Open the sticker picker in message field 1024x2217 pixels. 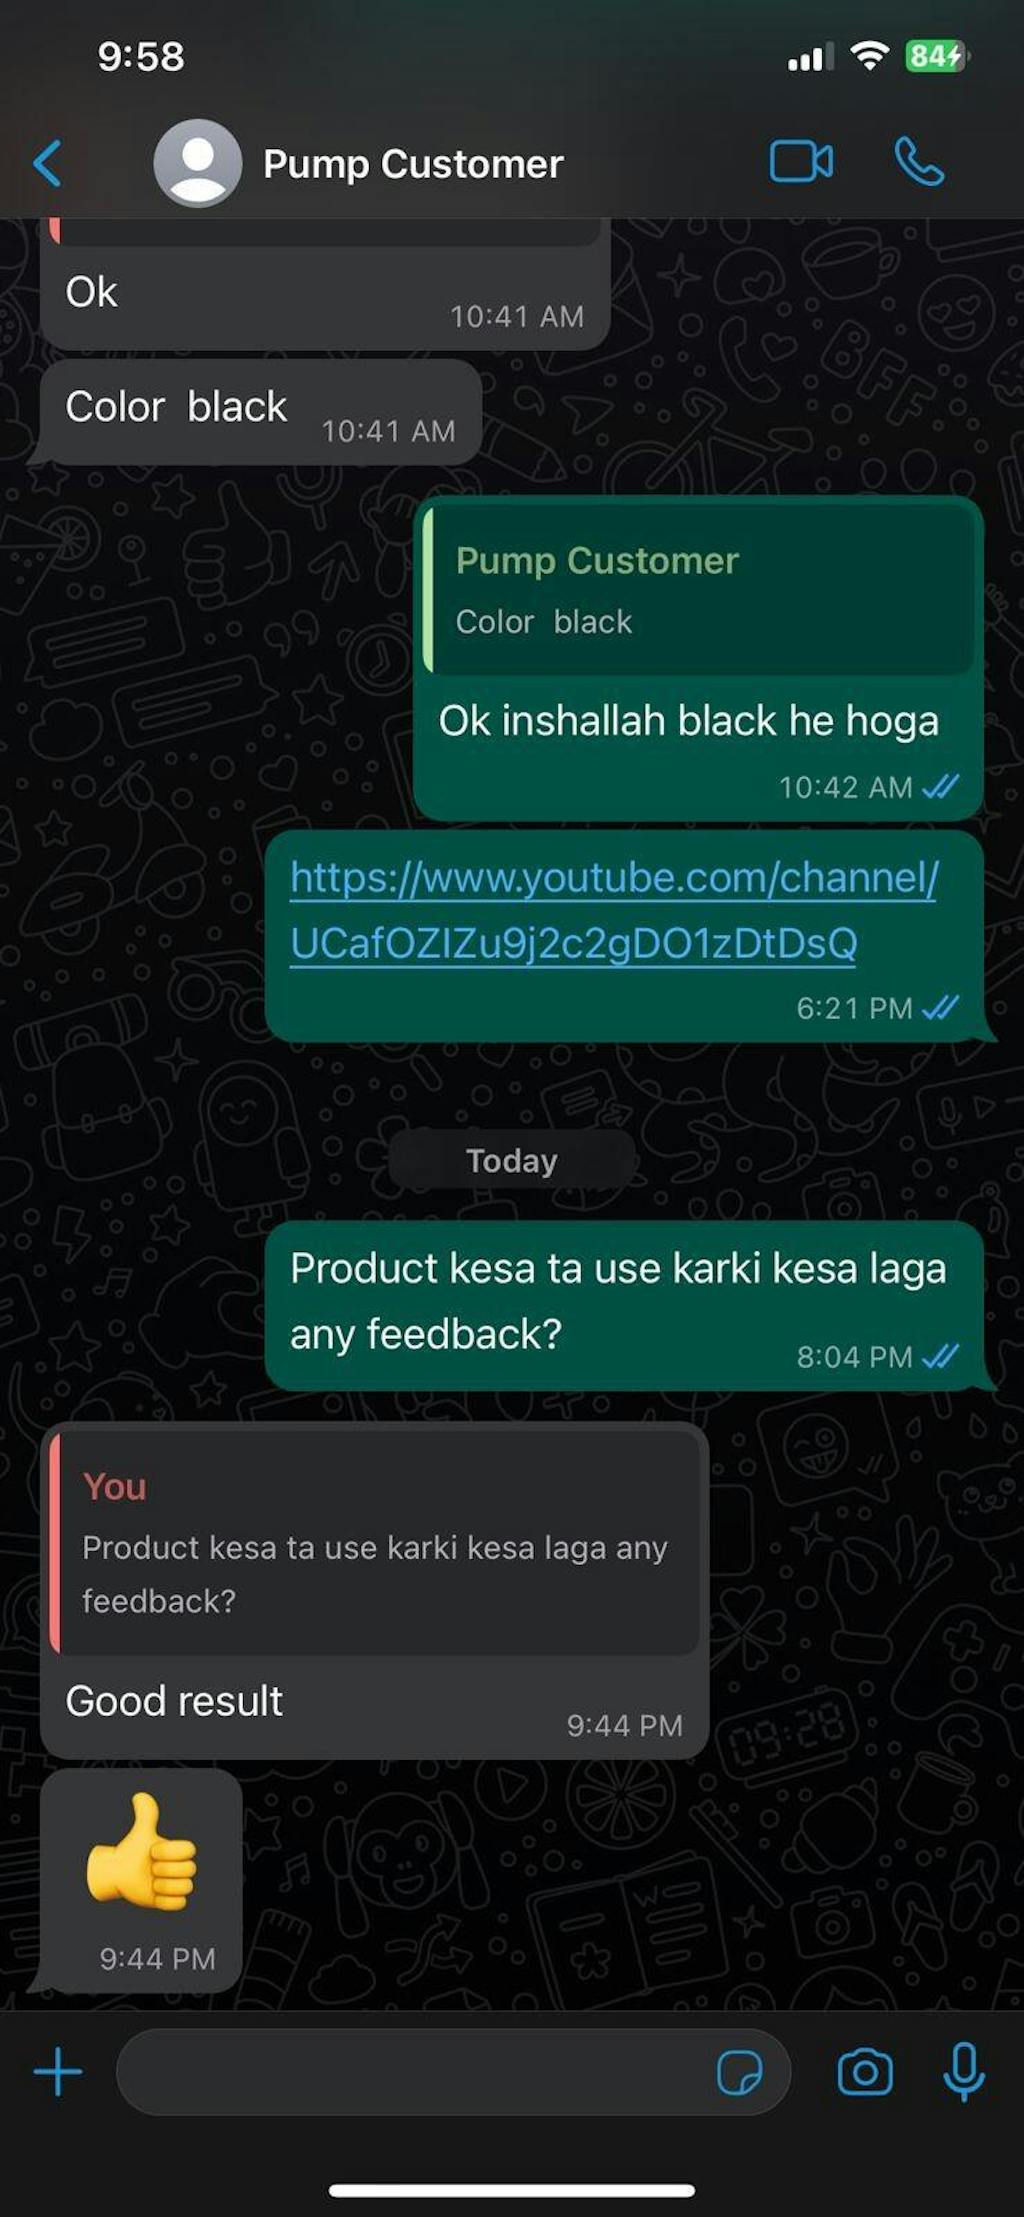coord(739,2072)
